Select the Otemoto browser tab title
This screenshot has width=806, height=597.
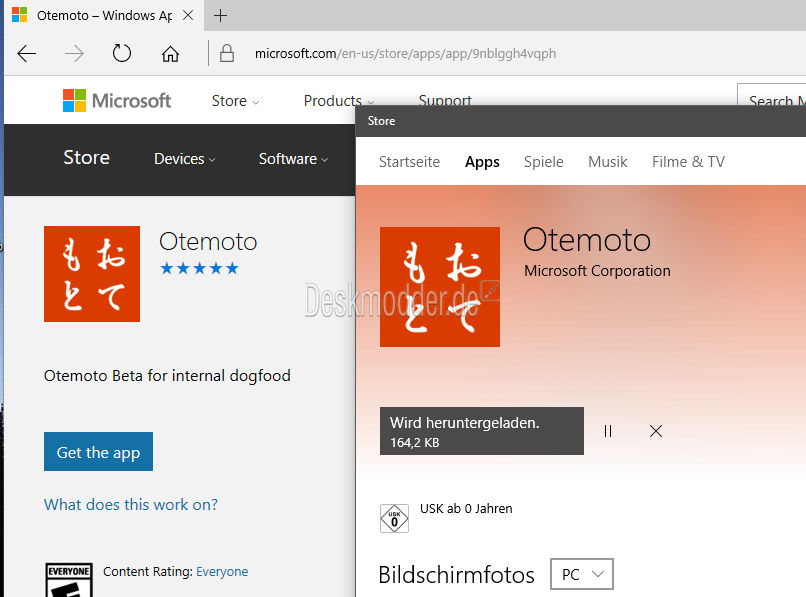pyautogui.click(x=104, y=15)
